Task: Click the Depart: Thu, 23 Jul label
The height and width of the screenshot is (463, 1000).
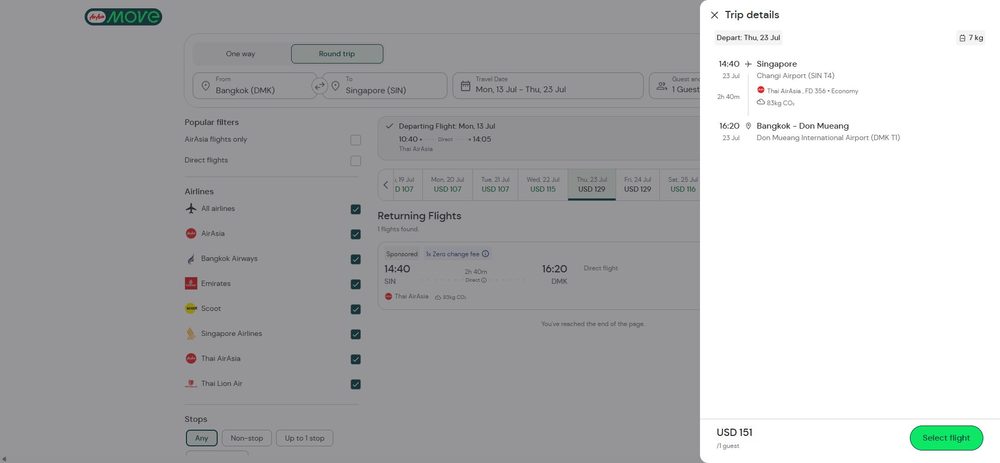Action: click(748, 38)
